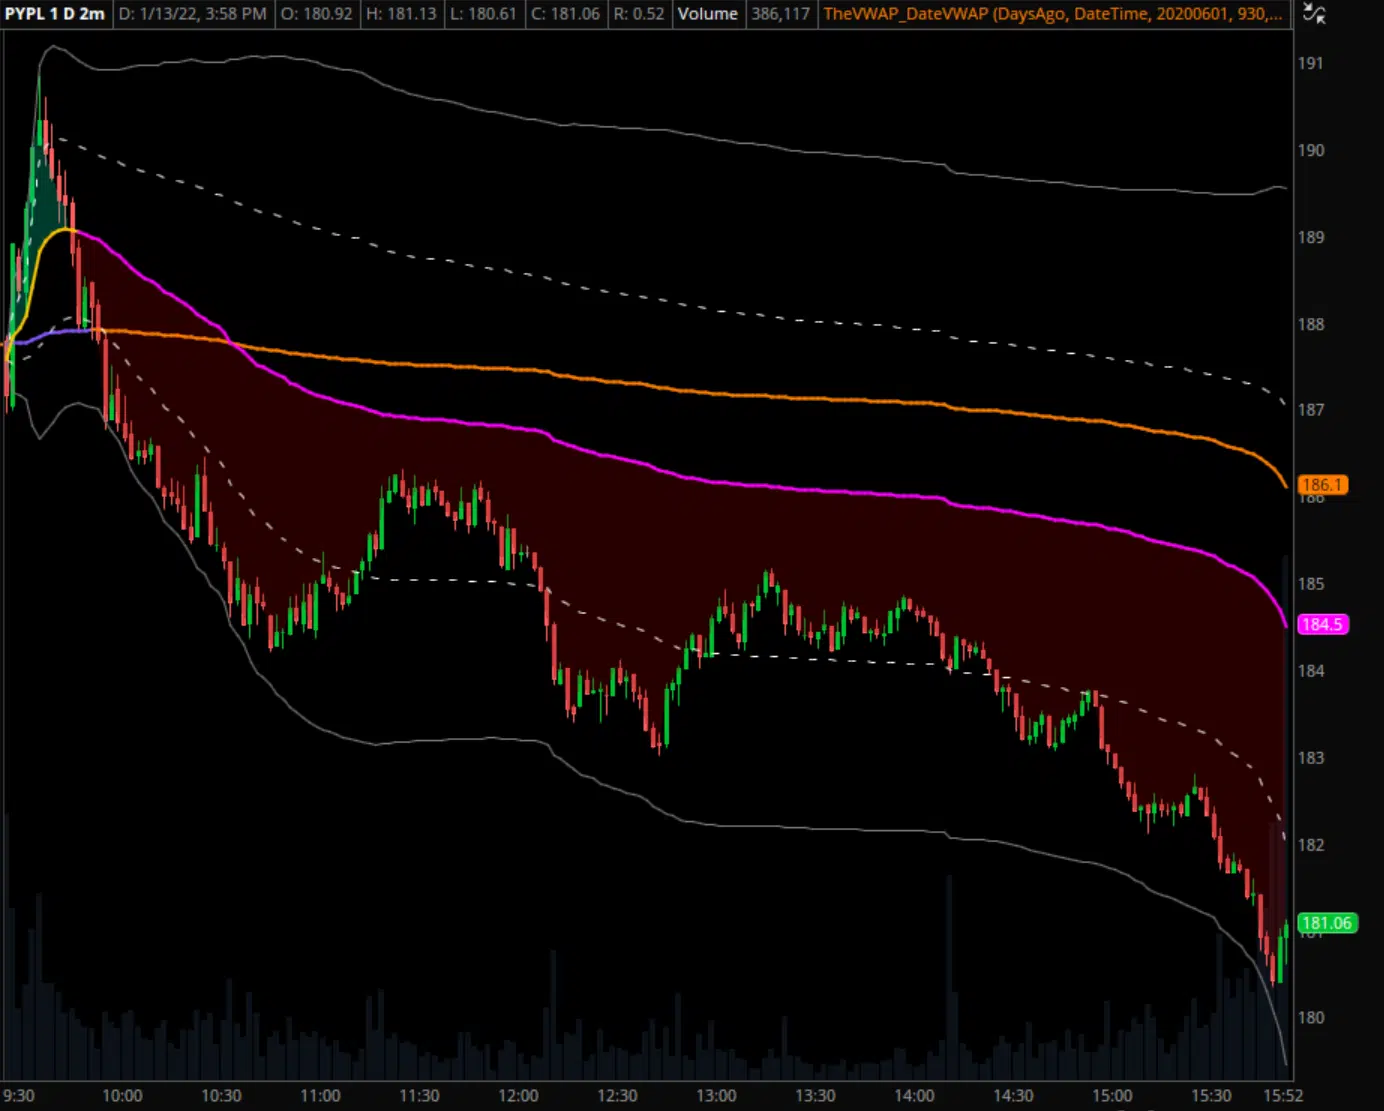
Task: Click the volume value 386,117
Action: (x=780, y=14)
